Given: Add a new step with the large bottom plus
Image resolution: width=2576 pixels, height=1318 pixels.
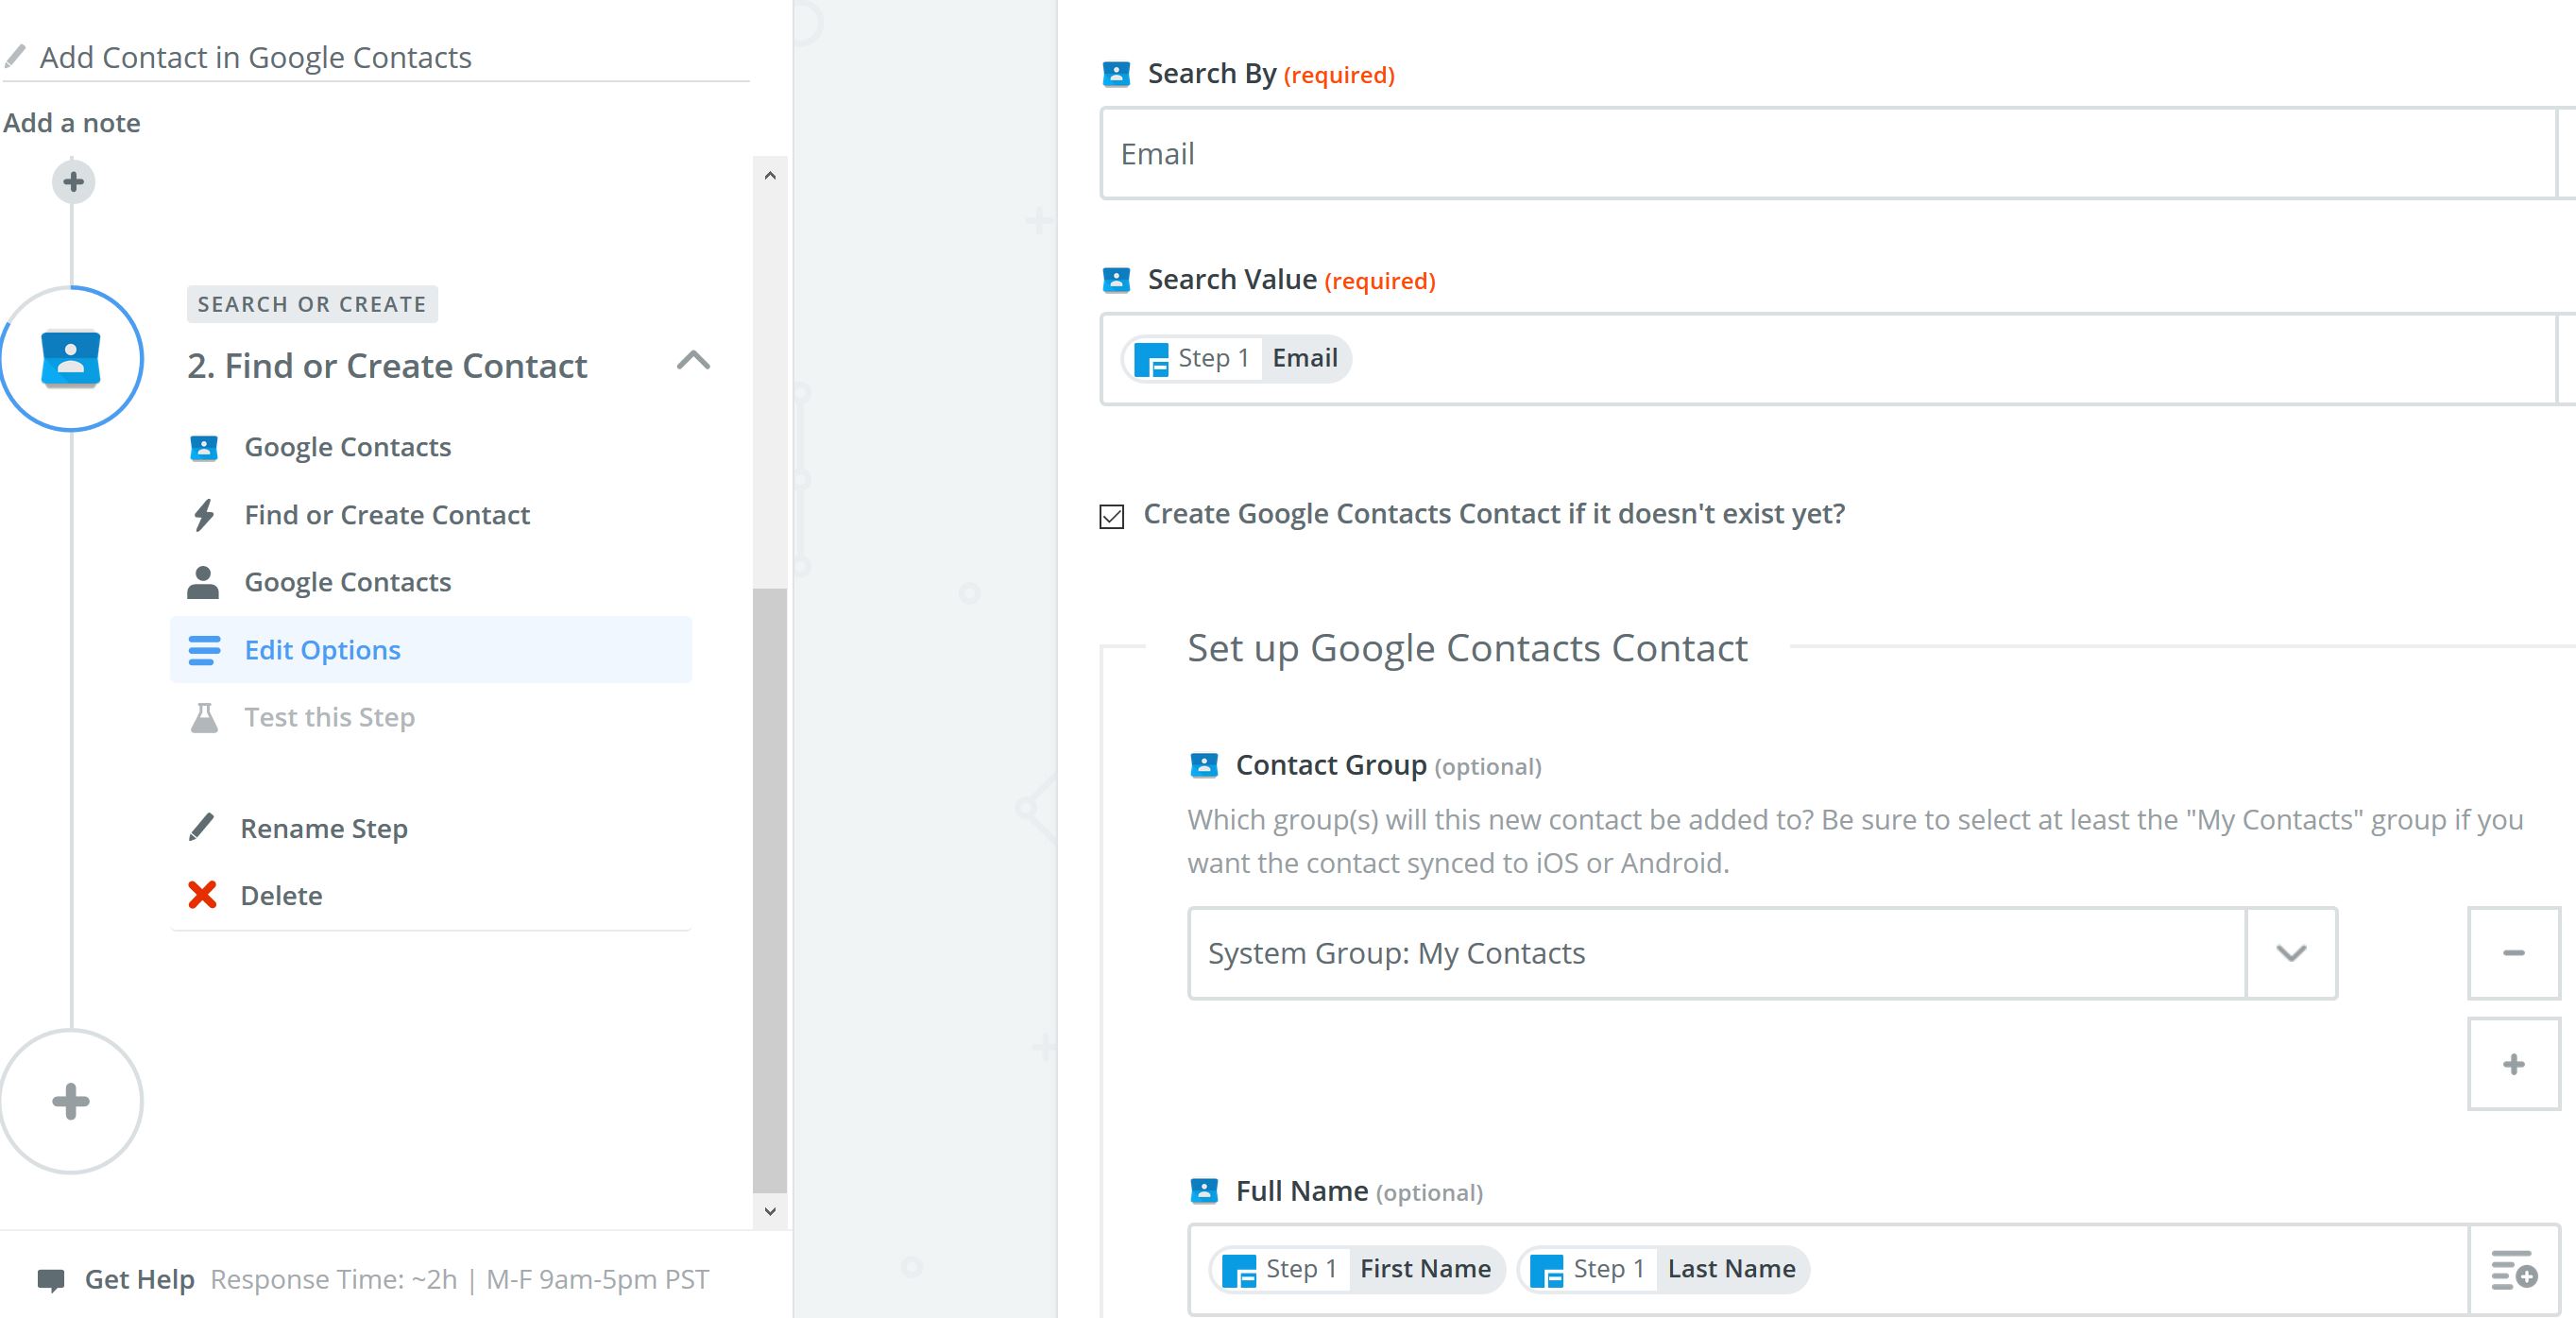Looking at the screenshot, I should (71, 1101).
